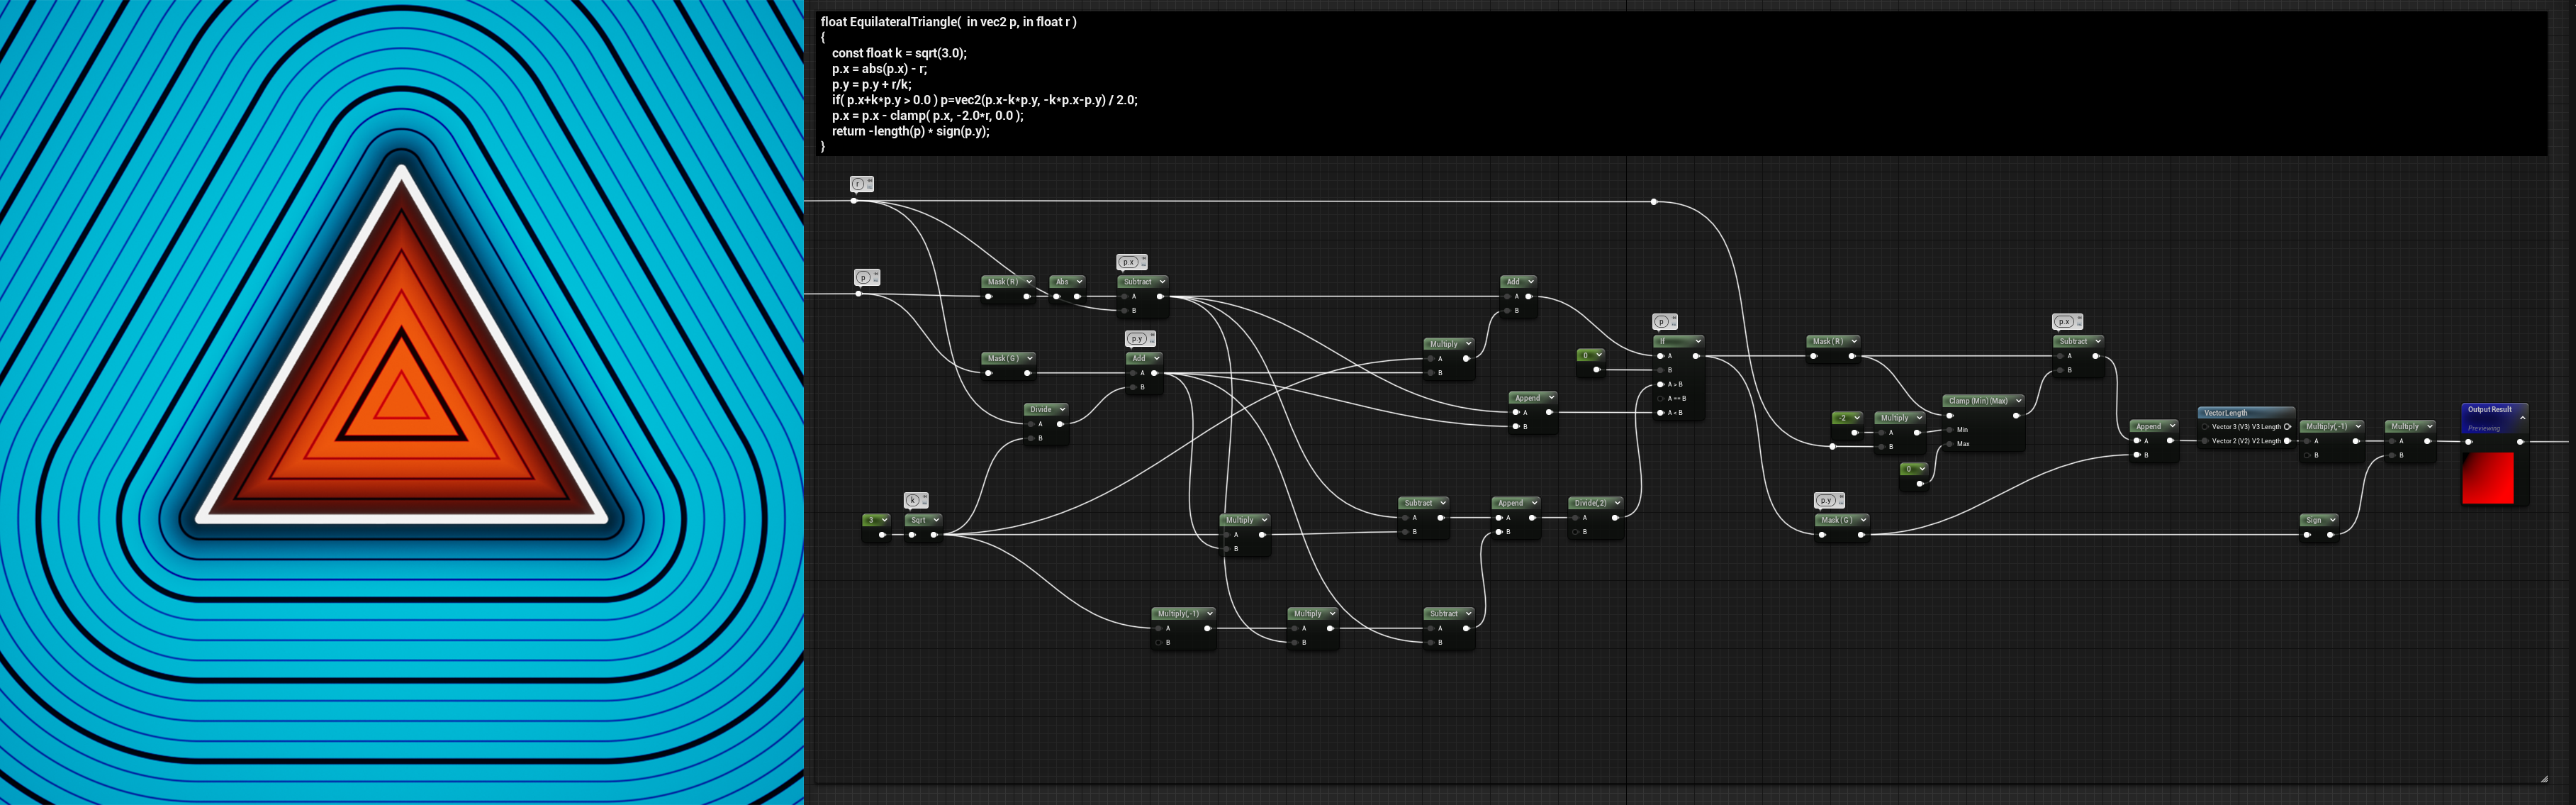Click the 'k' comment bubble above Sqrt
Viewport: 2576px width, 805px height.
pyautogui.click(x=912, y=500)
